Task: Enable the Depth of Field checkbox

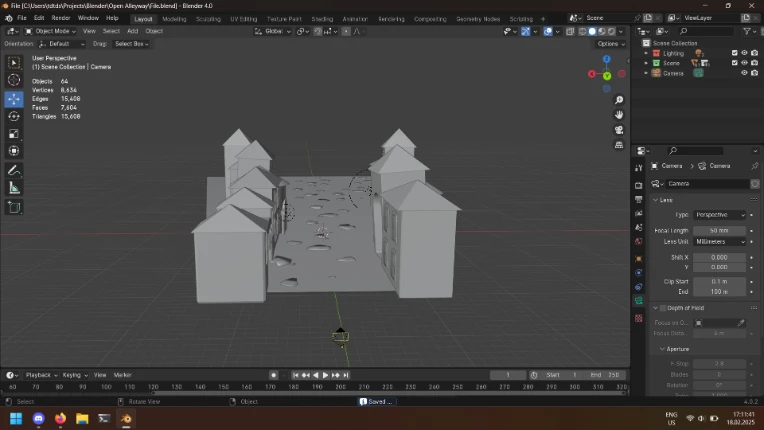Action: [663, 308]
